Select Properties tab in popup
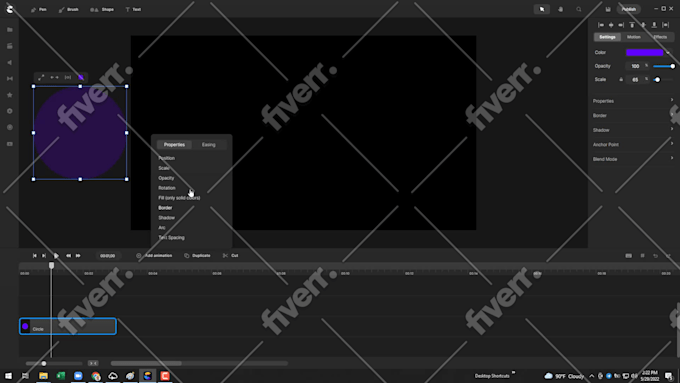 click(174, 144)
